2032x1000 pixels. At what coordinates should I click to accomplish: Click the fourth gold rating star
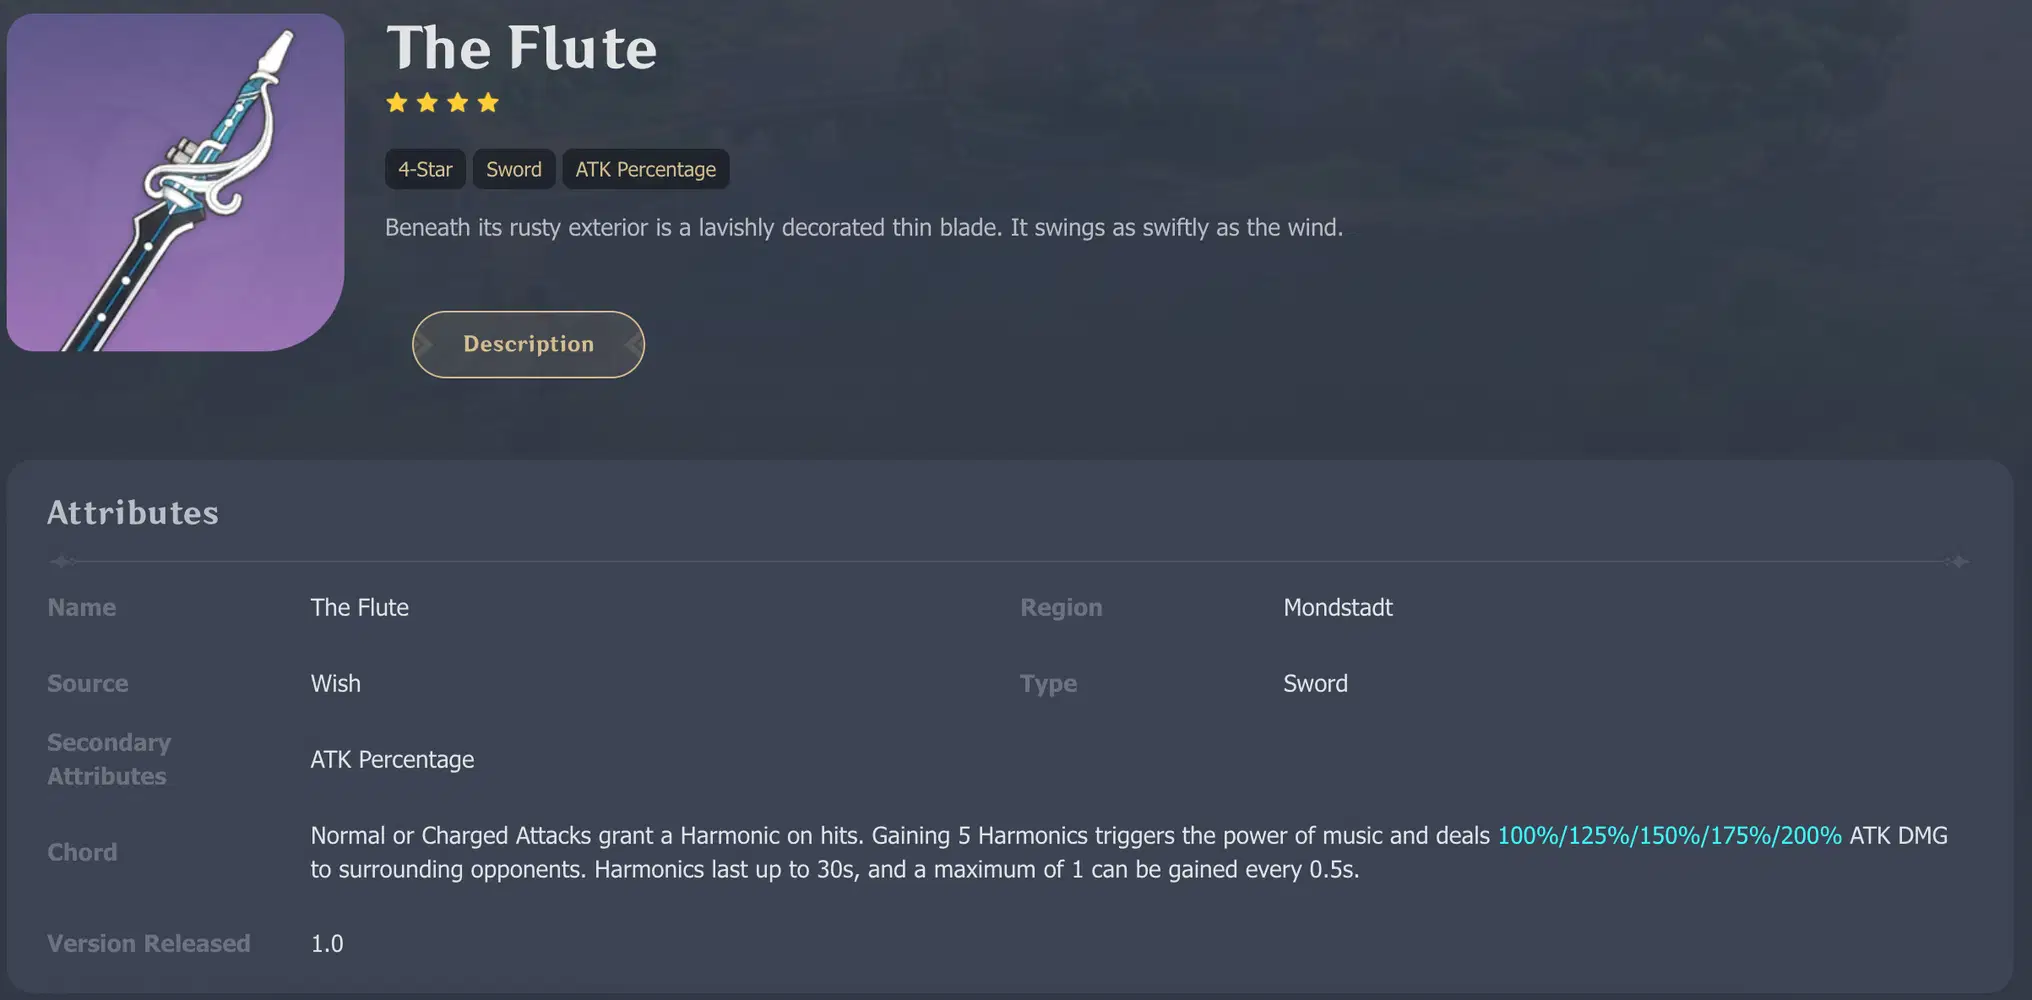[x=488, y=103]
